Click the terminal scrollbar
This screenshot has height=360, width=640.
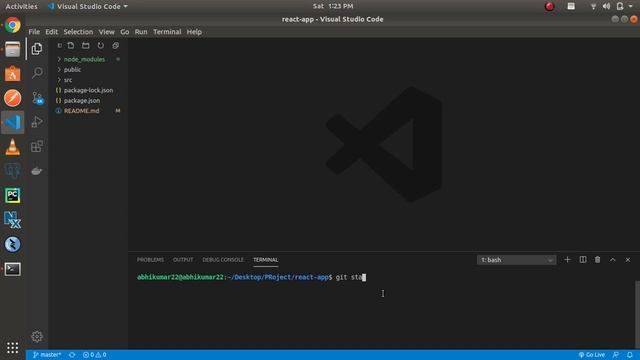637,314
